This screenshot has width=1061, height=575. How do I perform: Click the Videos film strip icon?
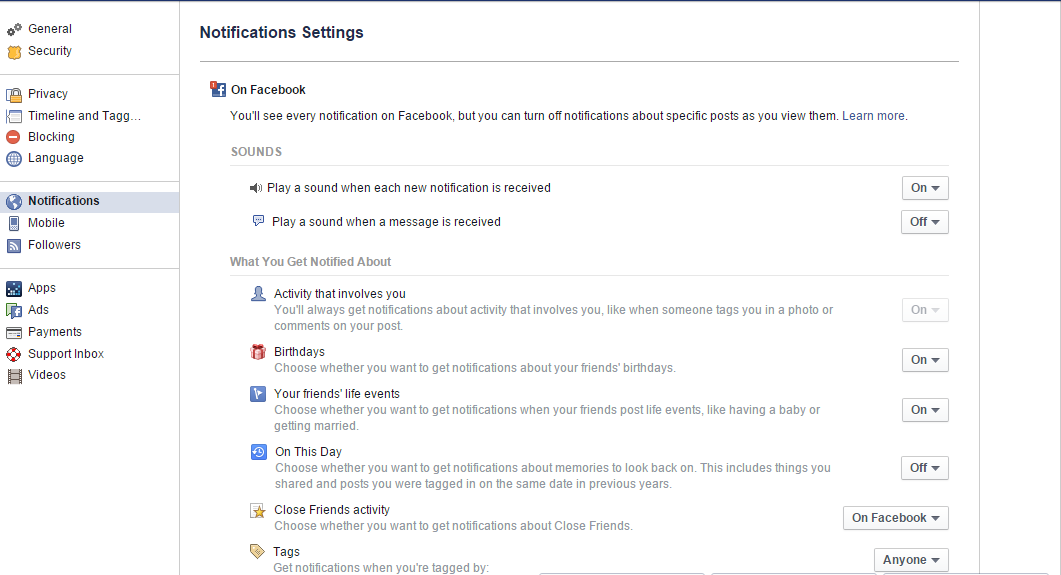point(14,375)
